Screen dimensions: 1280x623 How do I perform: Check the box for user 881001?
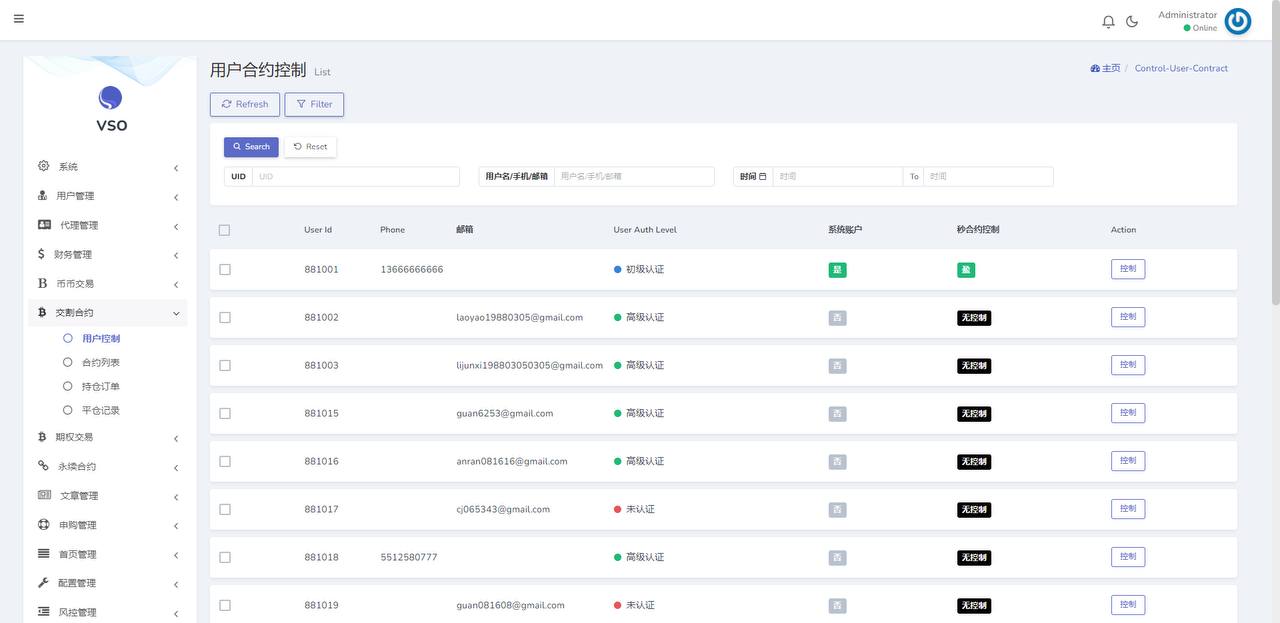click(x=225, y=270)
